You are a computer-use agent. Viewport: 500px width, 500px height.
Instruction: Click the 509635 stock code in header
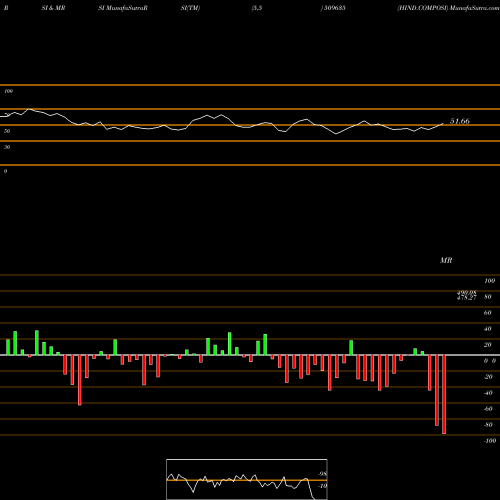[x=334, y=8]
